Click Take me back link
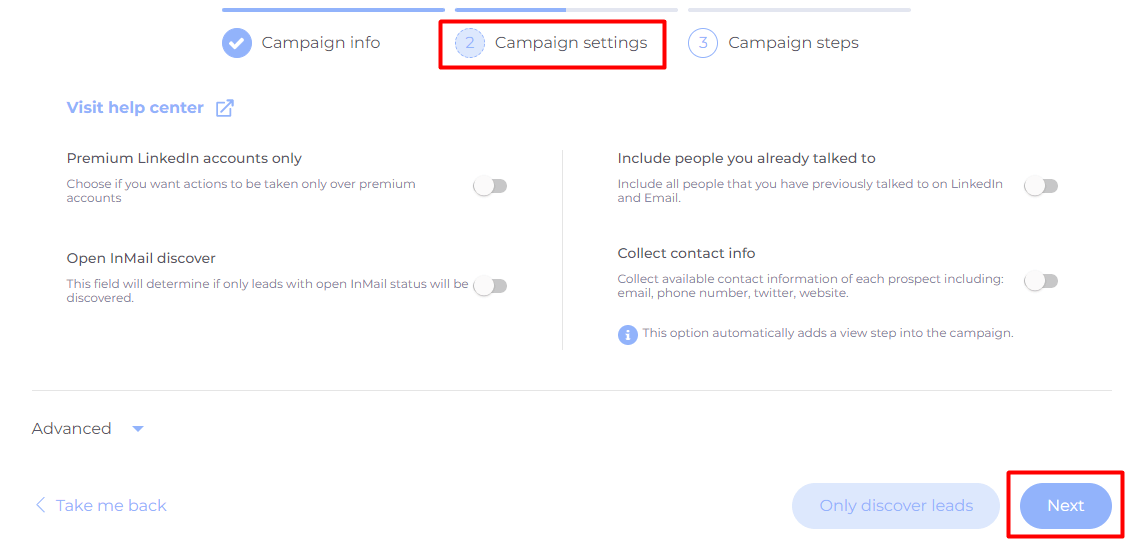 111,505
